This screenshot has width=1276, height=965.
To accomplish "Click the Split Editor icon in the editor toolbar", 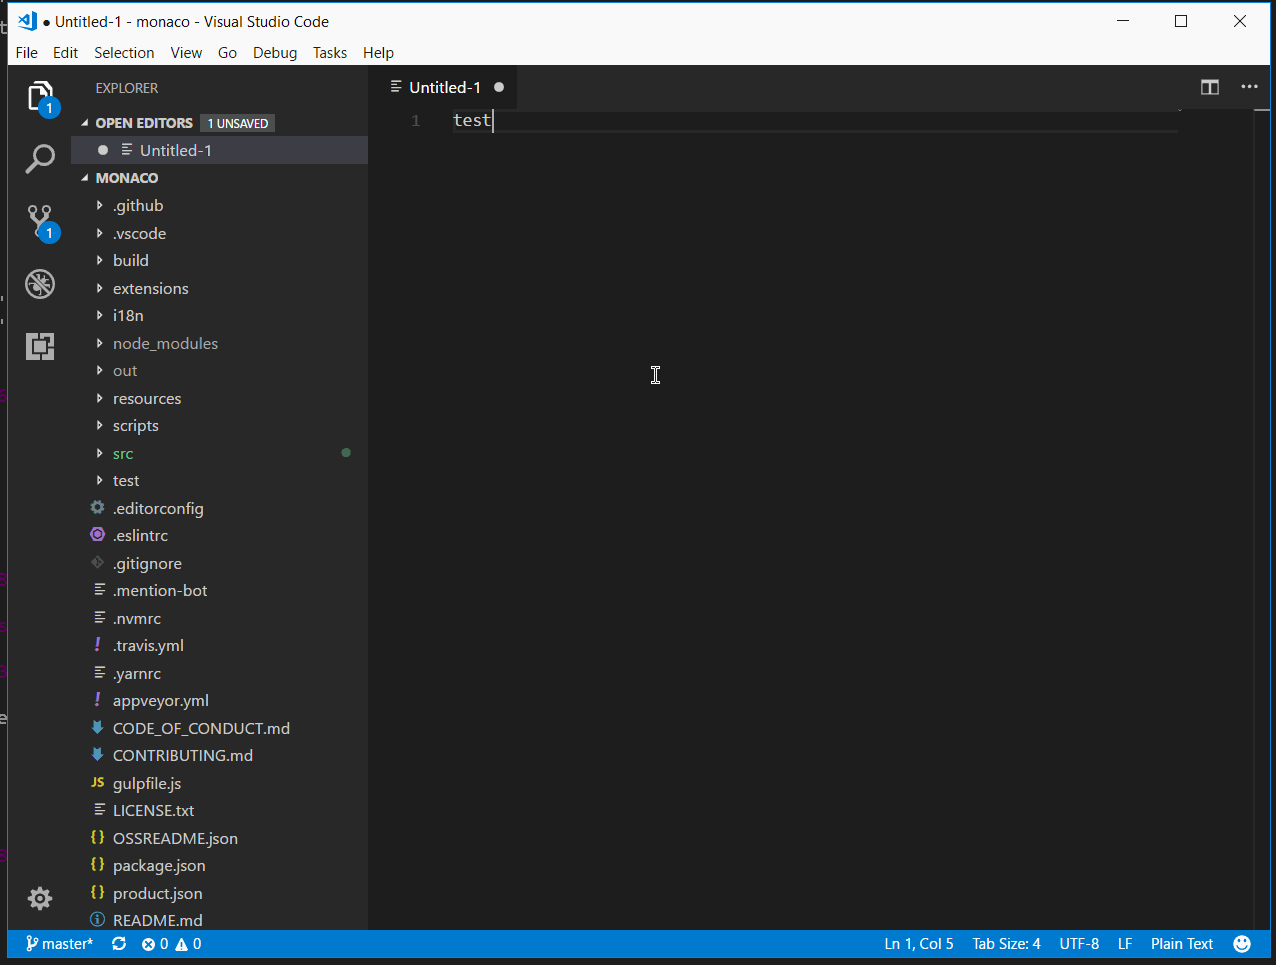I will pyautogui.click(x=1209, y=87).
